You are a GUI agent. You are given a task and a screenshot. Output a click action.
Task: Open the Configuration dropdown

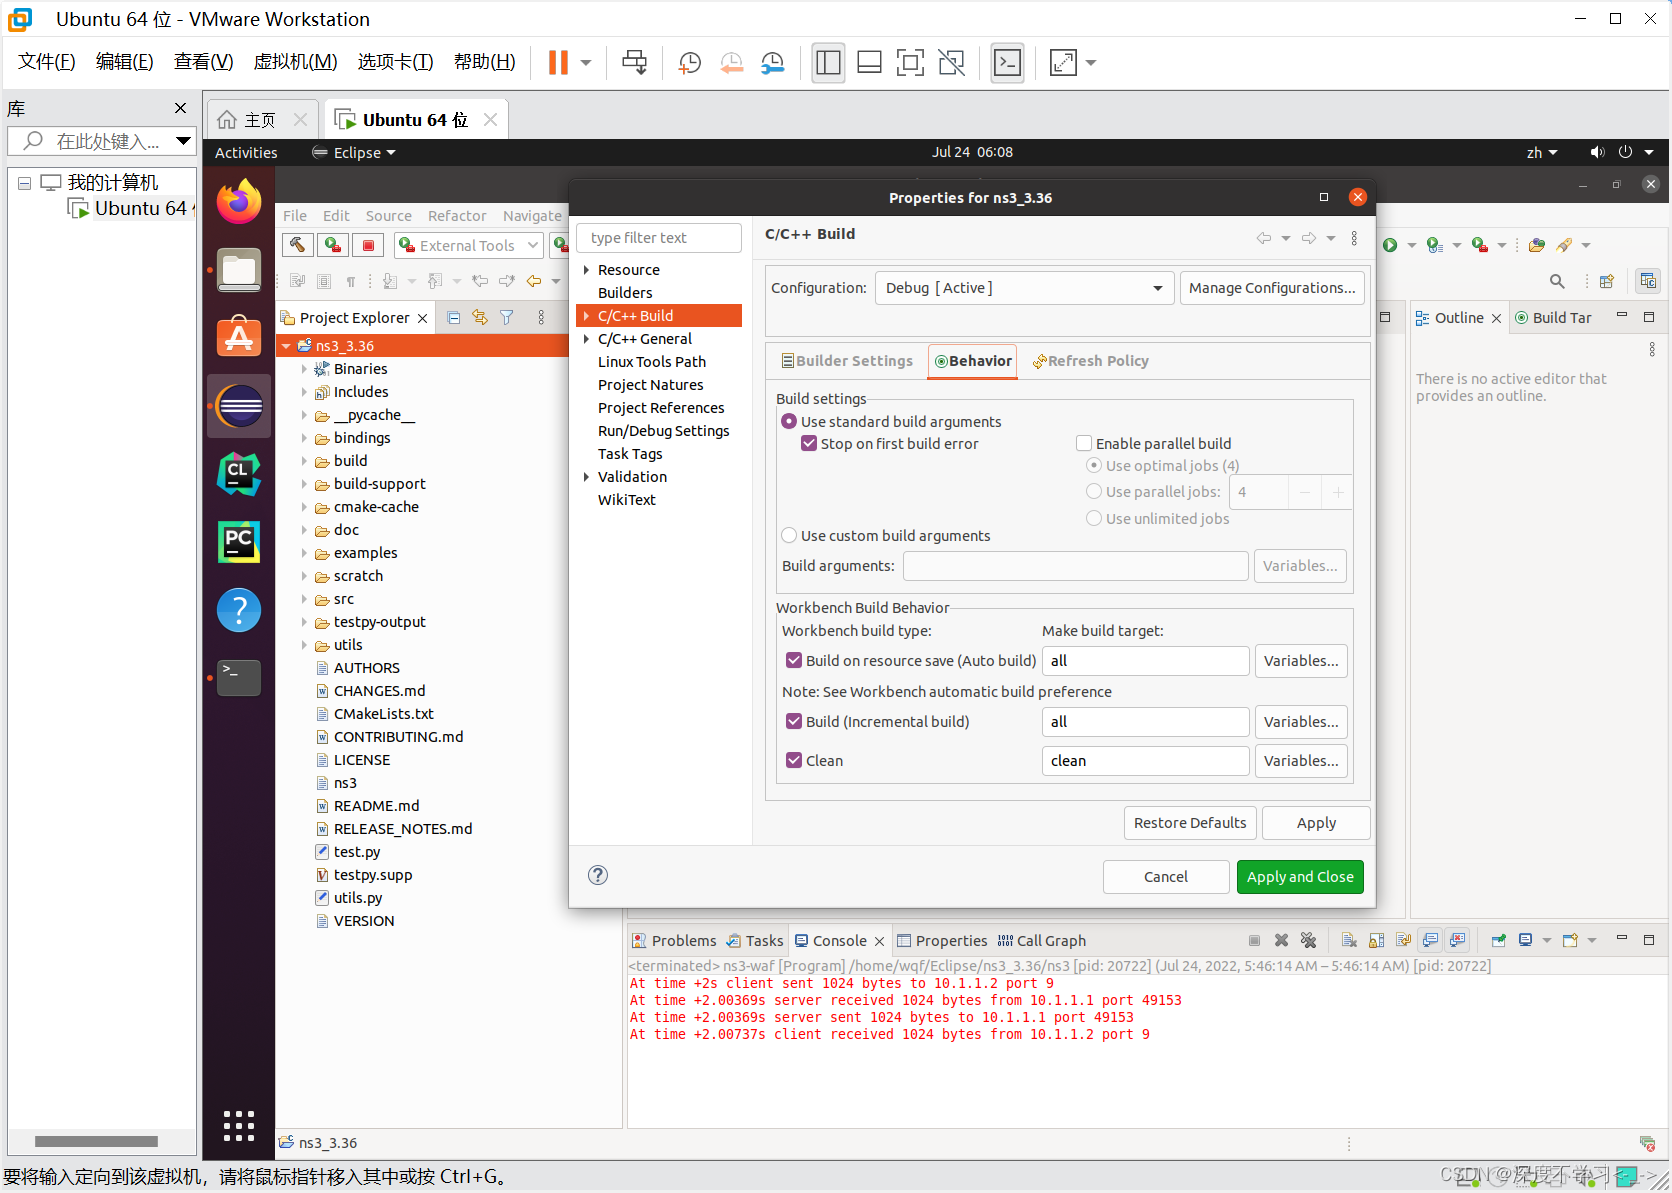pyautogui.click(x=1024, y=288)
